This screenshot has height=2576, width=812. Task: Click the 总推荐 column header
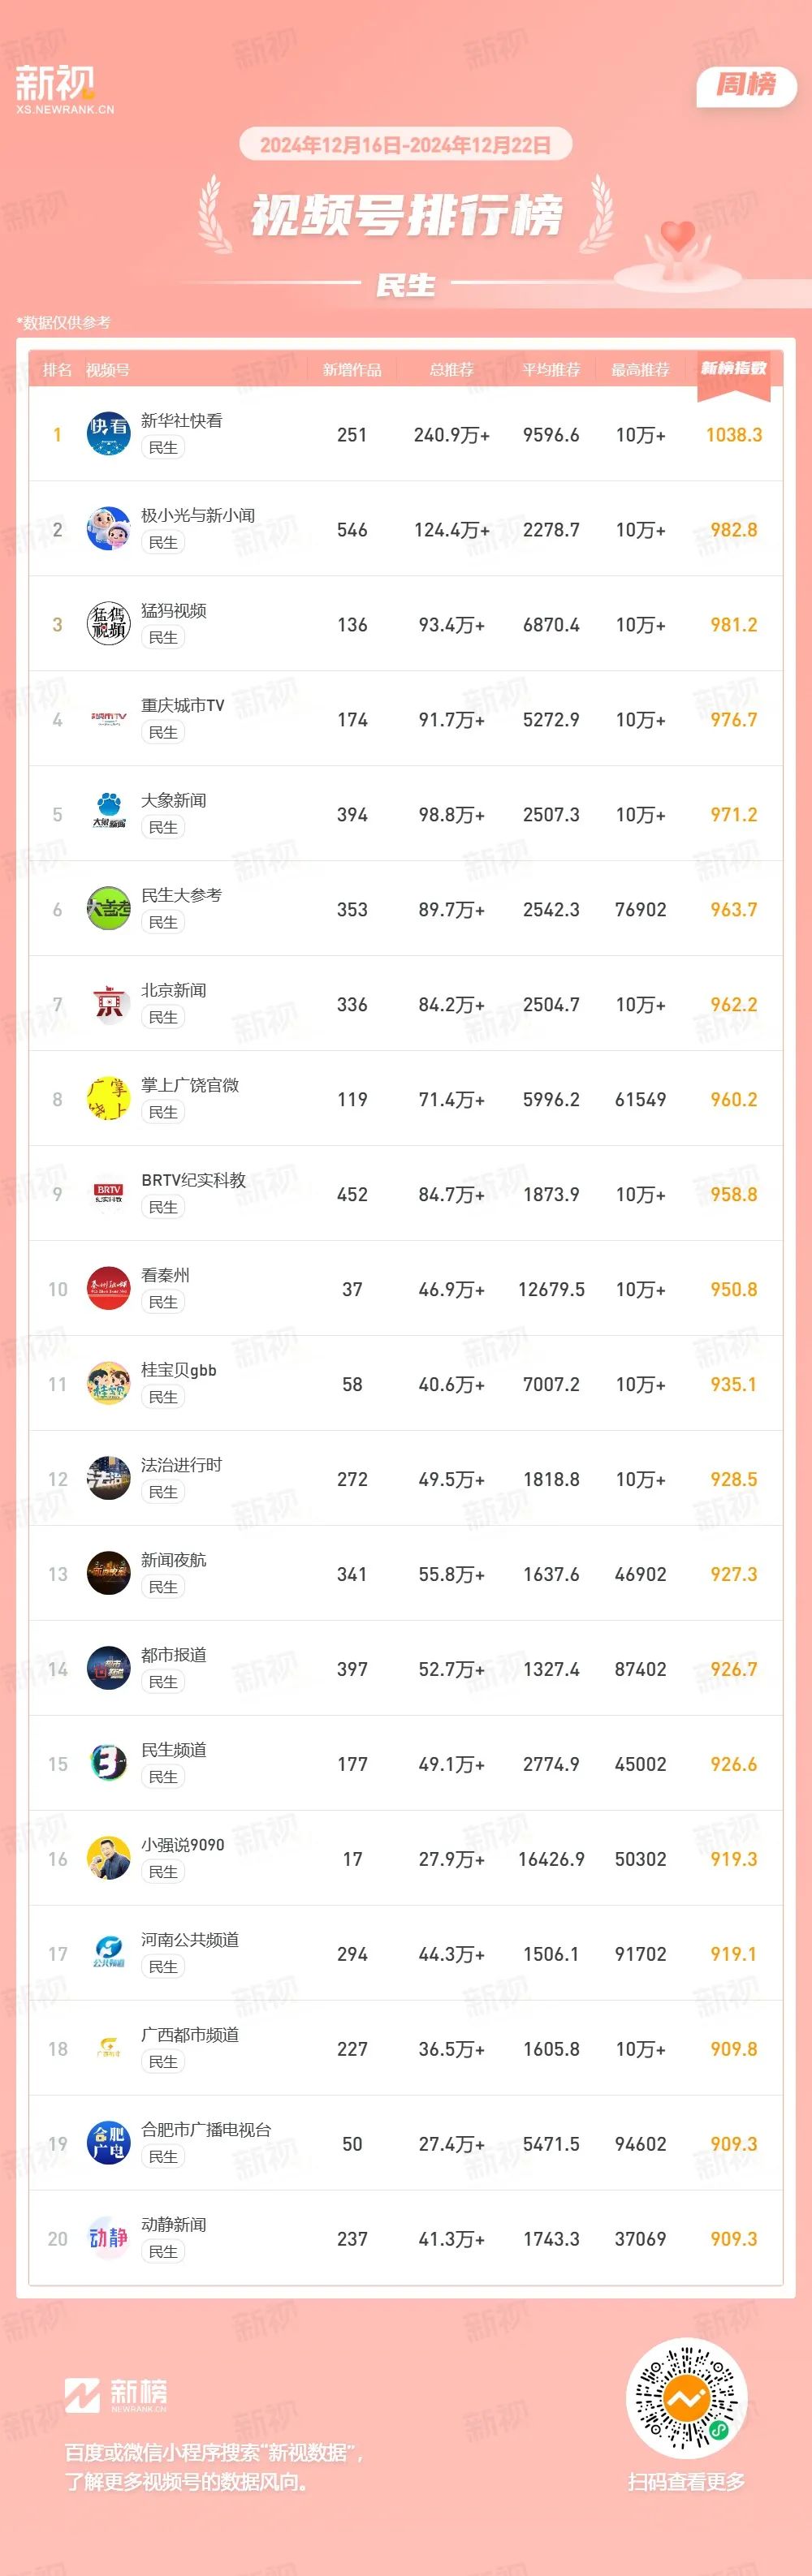point(452,370)
